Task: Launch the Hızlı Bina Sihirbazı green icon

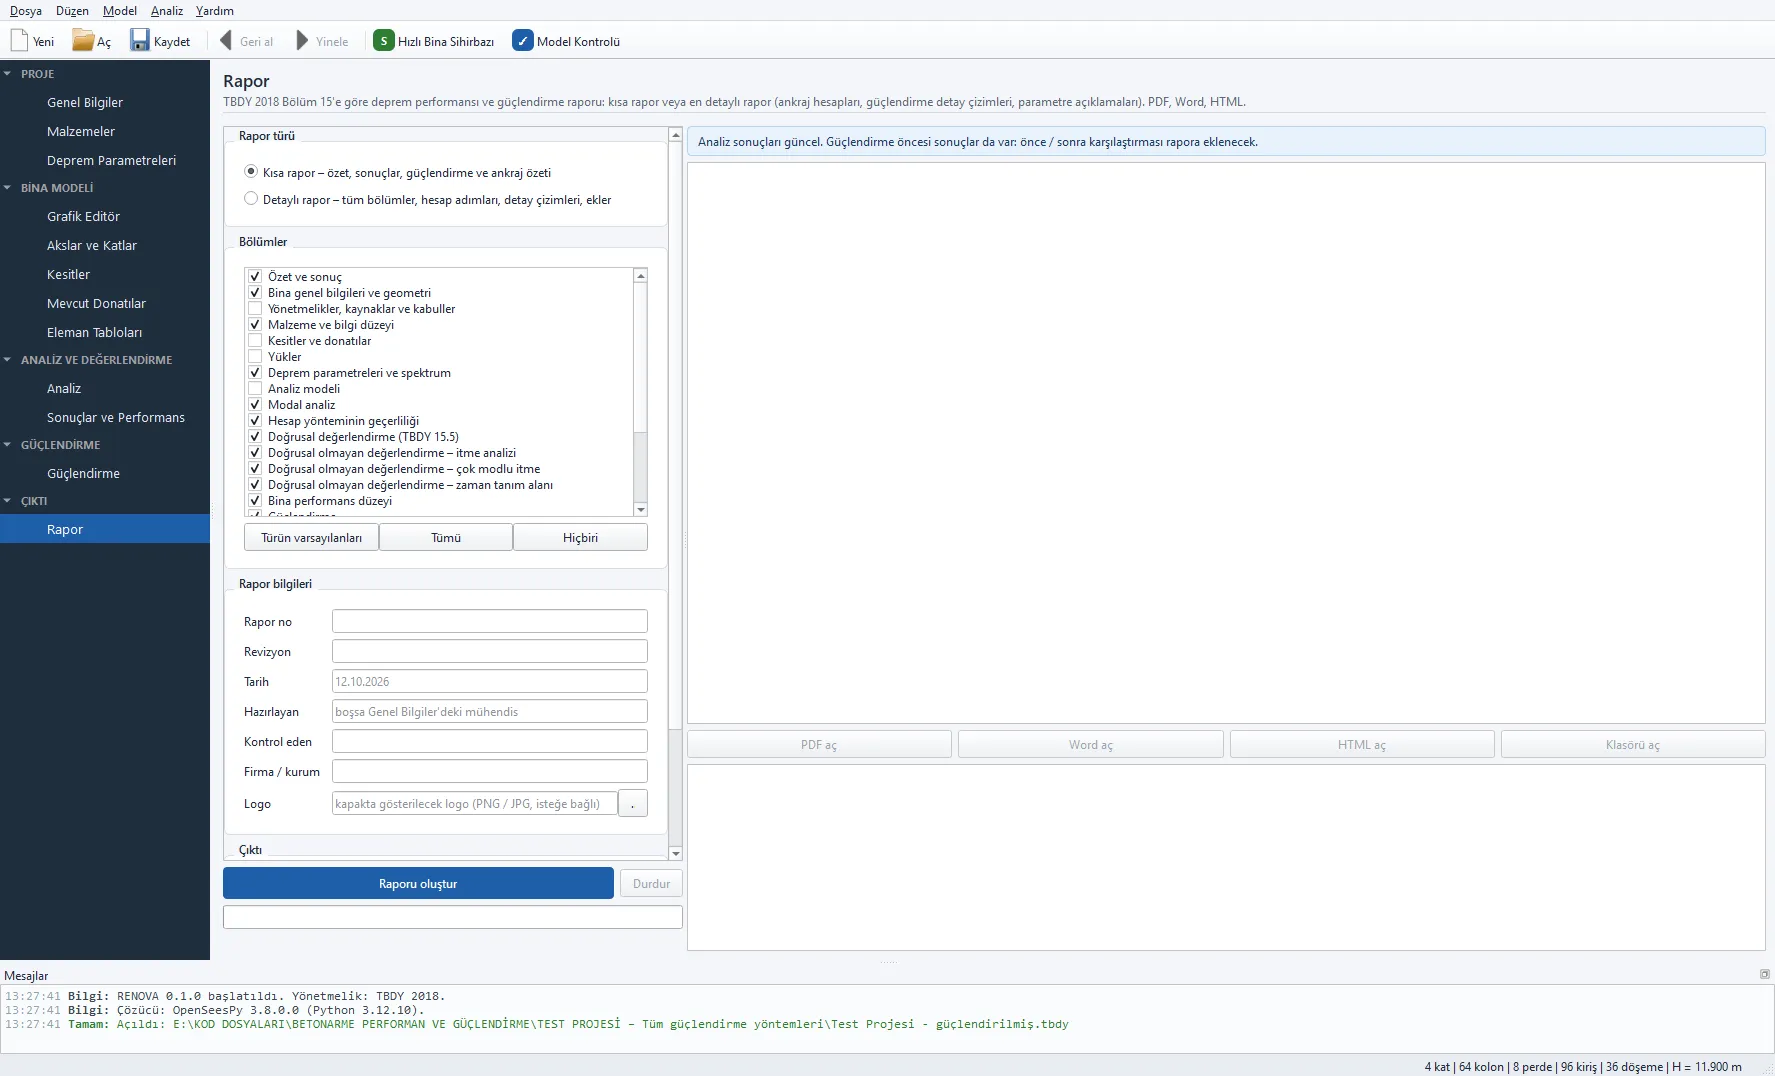Action: pos(383,41)
